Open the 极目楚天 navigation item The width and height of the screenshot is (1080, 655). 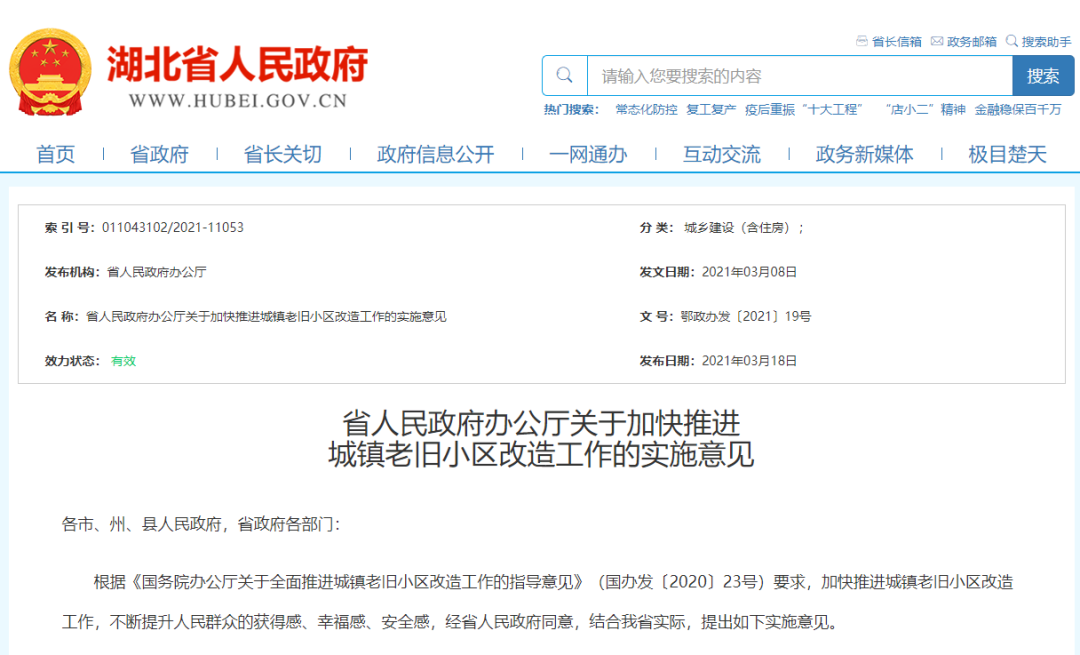[x=1007, y=154]
